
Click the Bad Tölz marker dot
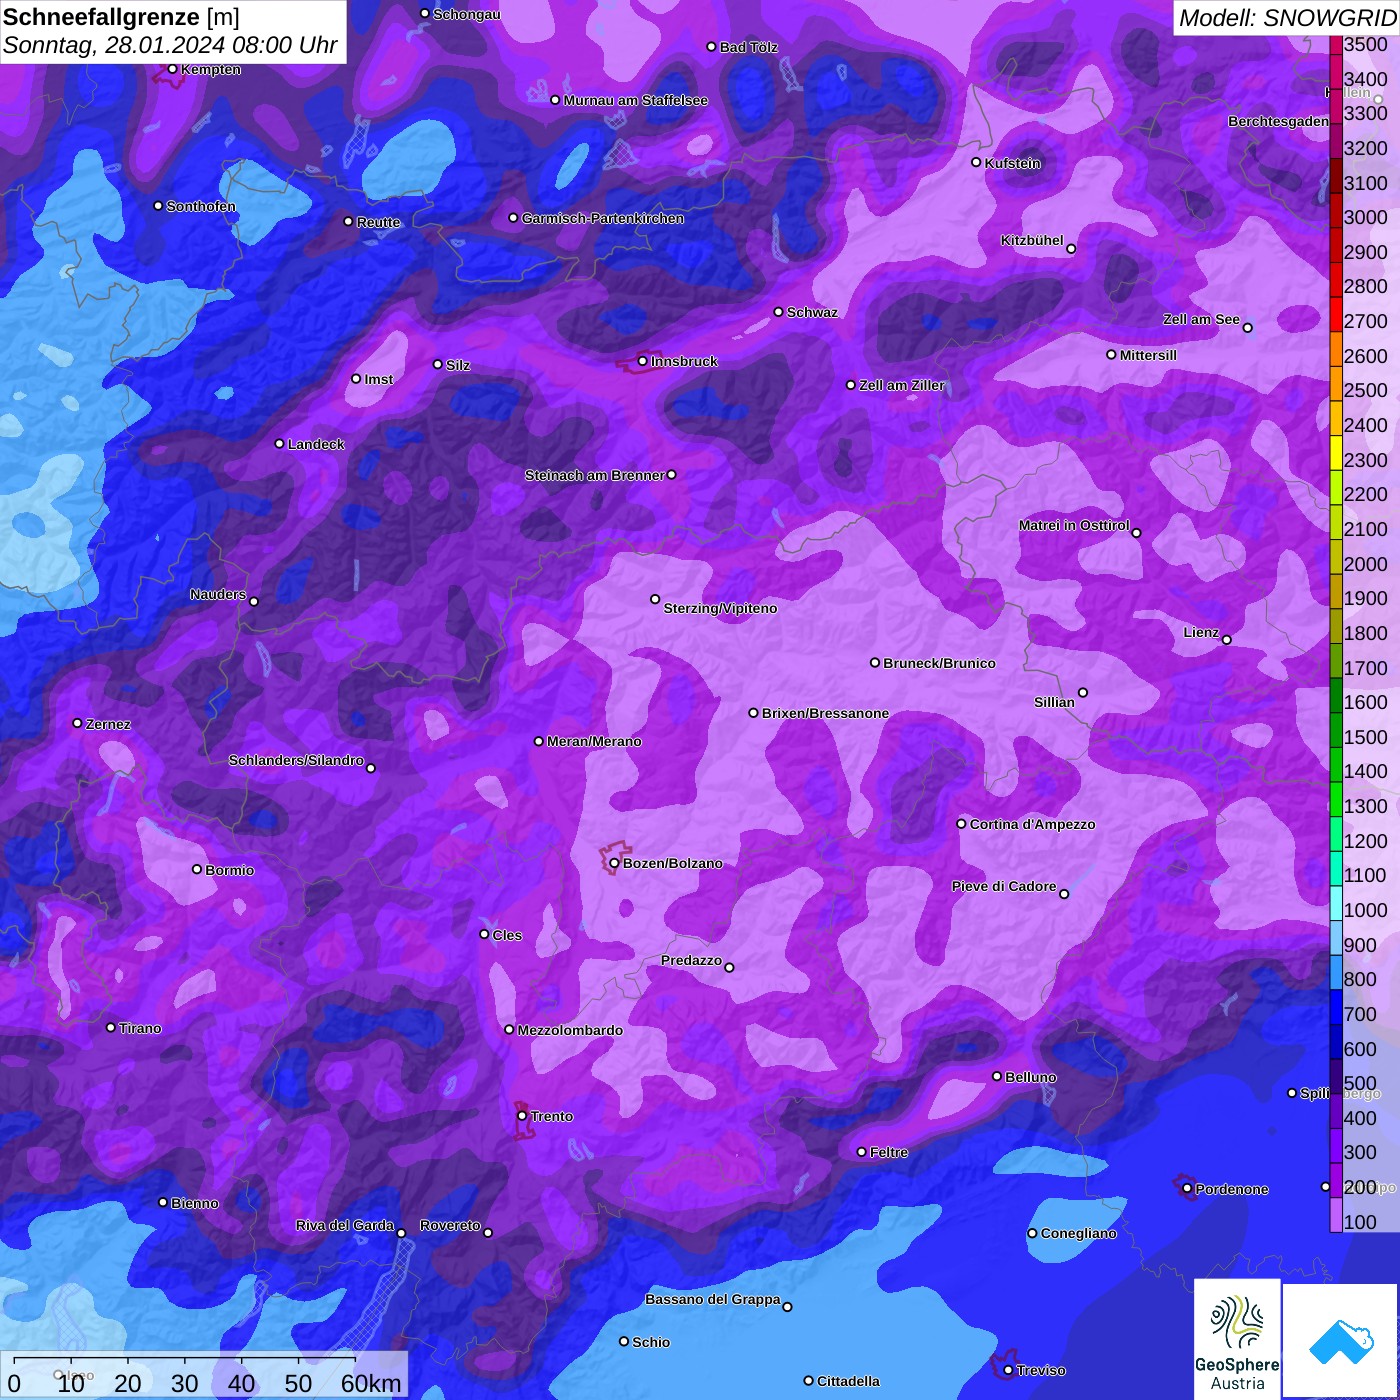pyautogui.click(x=712, y=47)
